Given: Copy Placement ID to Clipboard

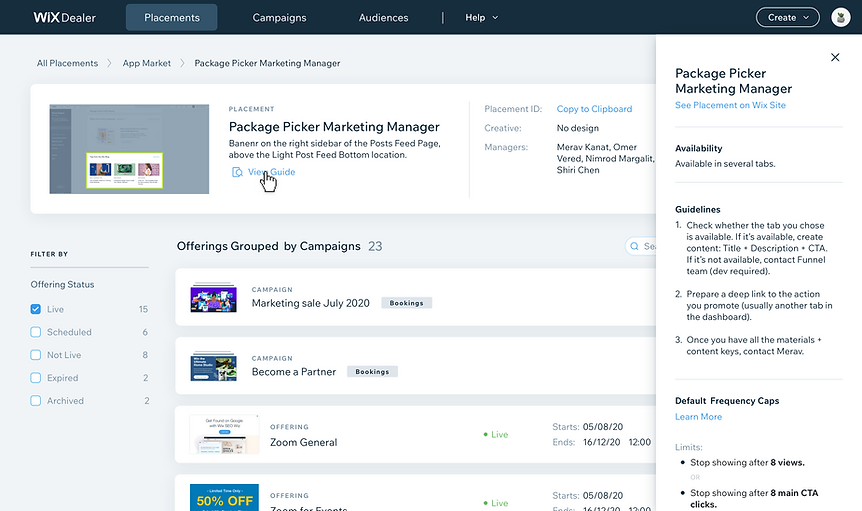Looking at the screenshot, I should pyautogui.click(x=594, y=109).
